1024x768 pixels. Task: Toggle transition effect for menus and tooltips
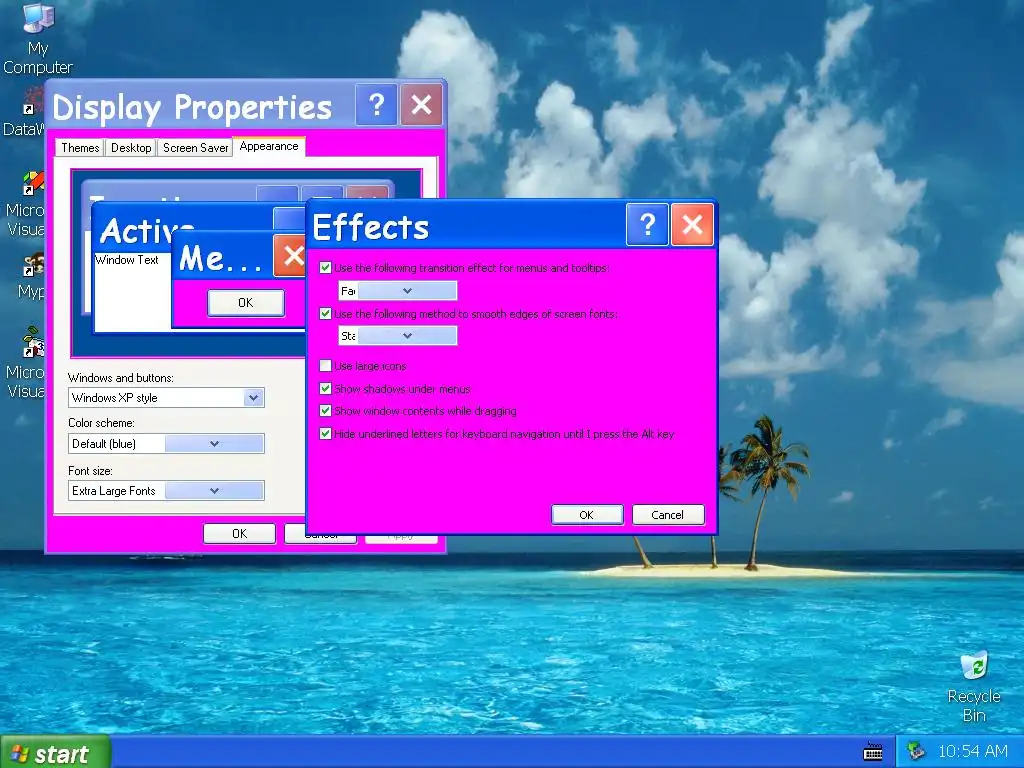point(325,267)
